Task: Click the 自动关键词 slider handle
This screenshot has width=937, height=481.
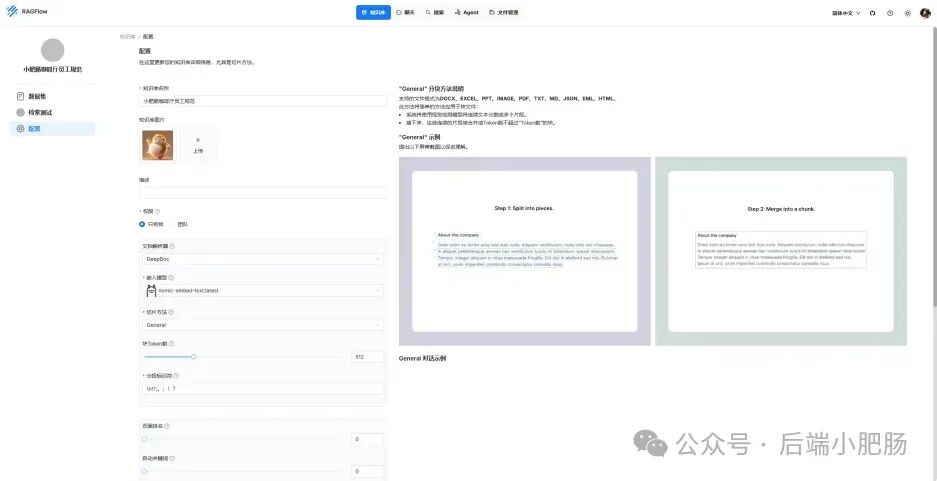Action: pos(144,471)
